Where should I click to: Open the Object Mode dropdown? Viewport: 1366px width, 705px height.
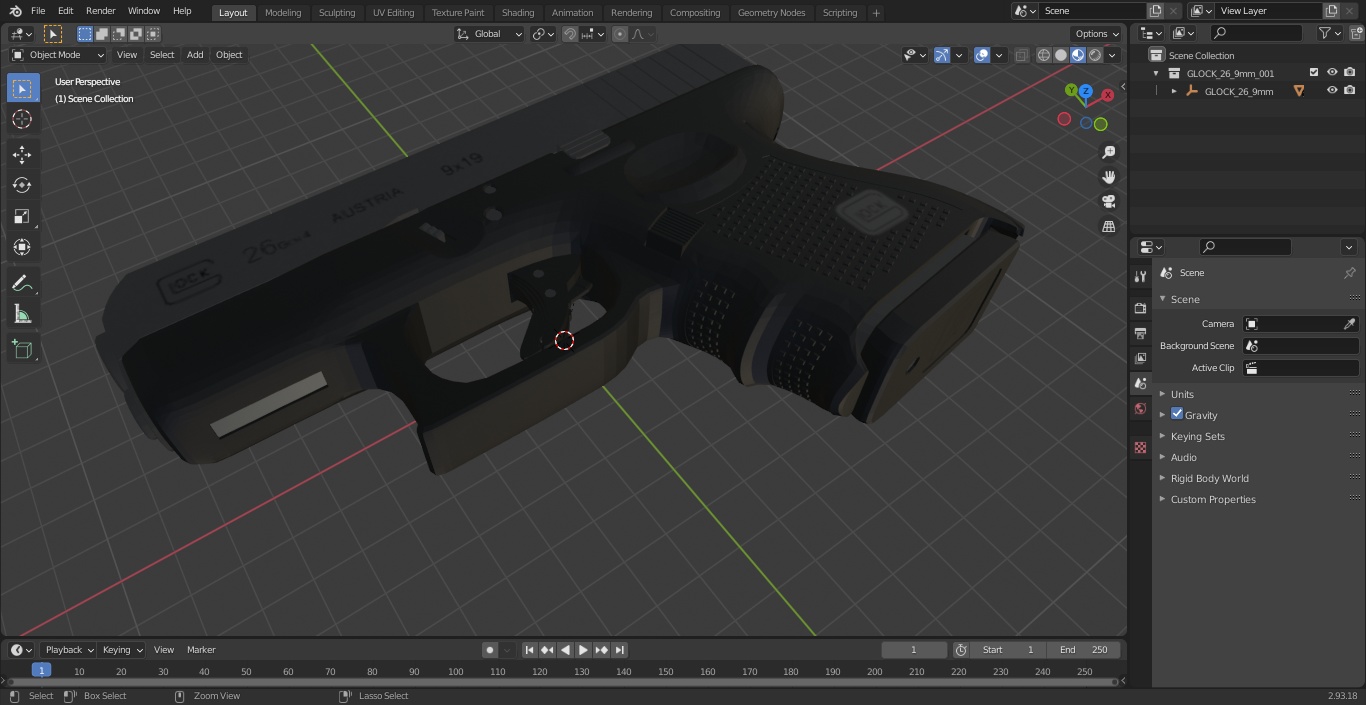tap(58, 55)
